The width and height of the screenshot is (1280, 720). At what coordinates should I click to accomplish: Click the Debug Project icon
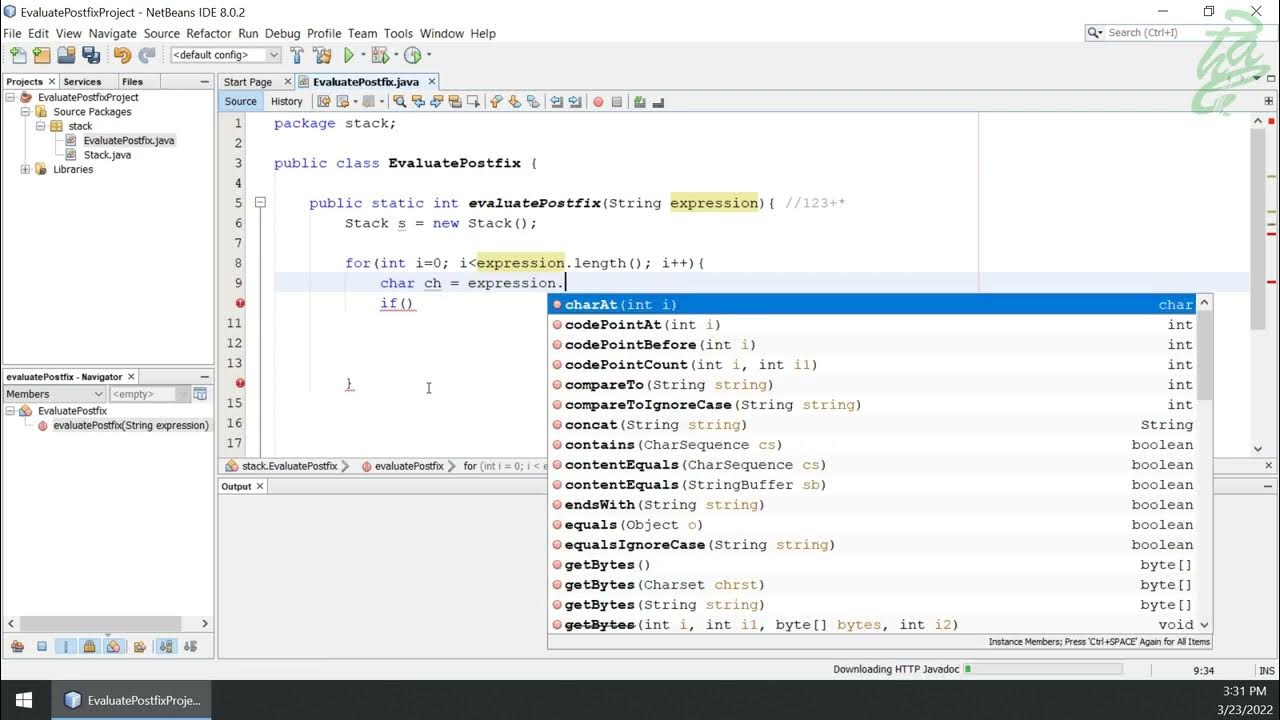(380, 55)
